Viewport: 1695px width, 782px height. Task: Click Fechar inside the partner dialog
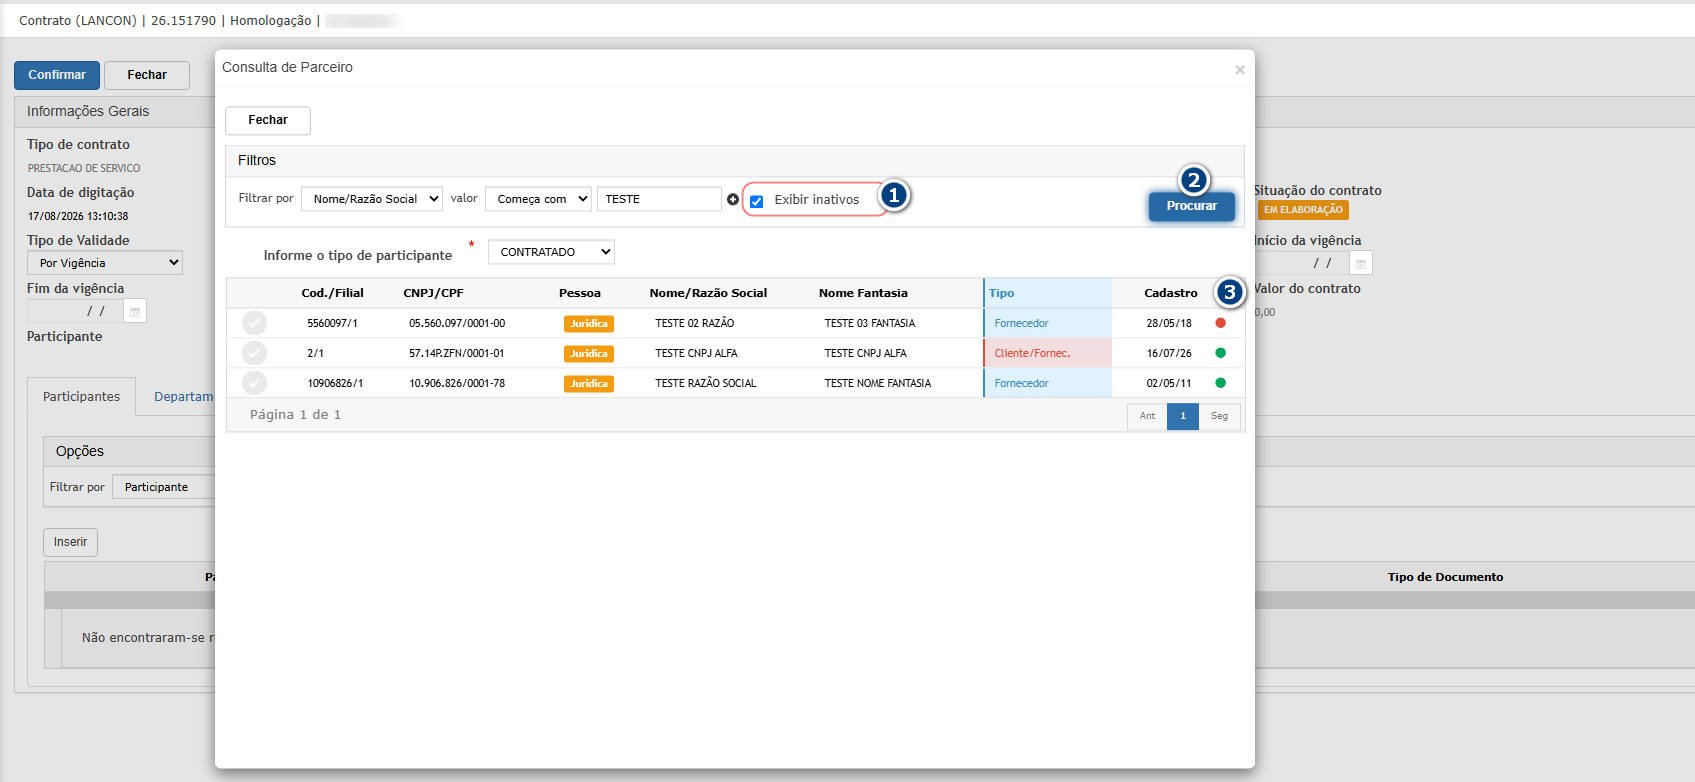268,120
